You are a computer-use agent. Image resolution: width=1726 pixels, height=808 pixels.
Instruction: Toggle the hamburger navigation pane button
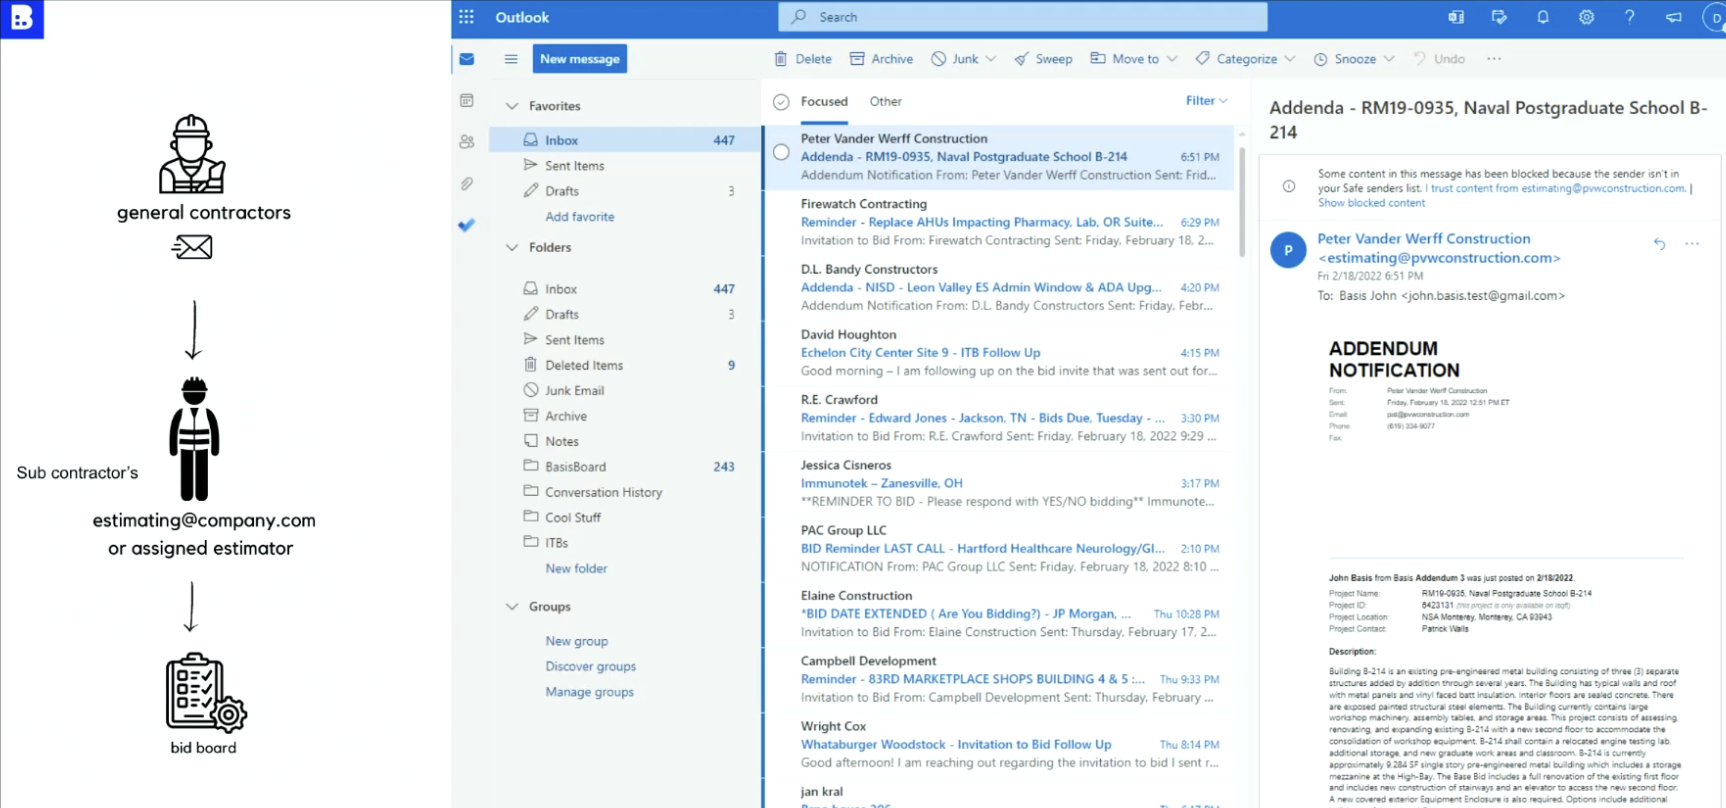pos(511,59)
